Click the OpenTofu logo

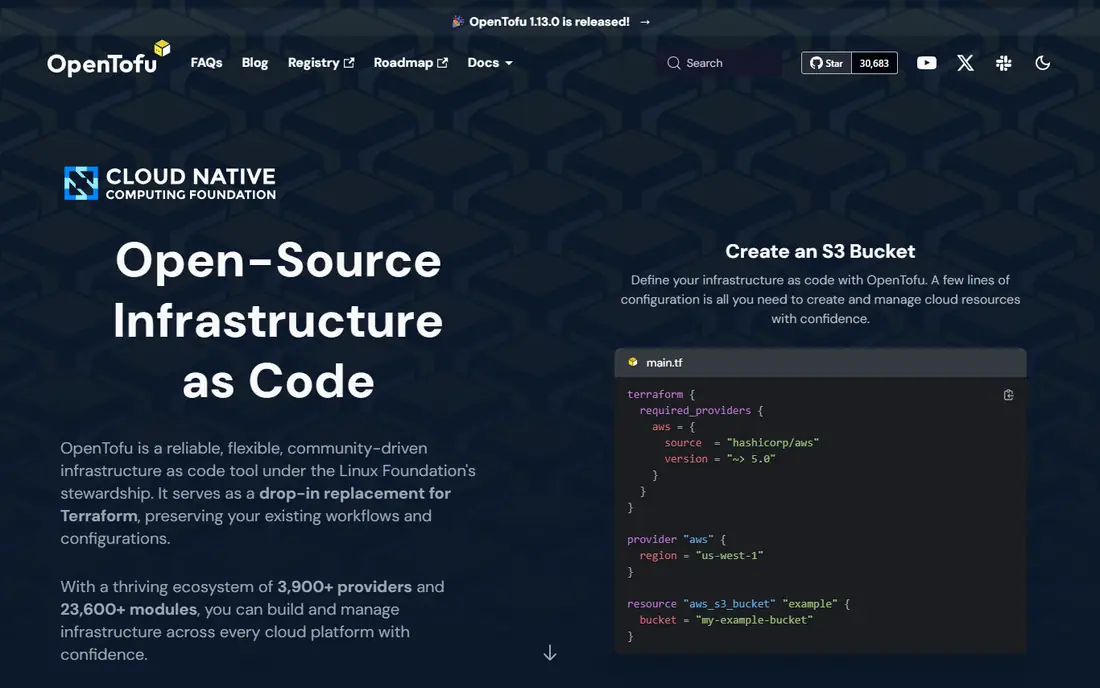(x=109, y=59)
